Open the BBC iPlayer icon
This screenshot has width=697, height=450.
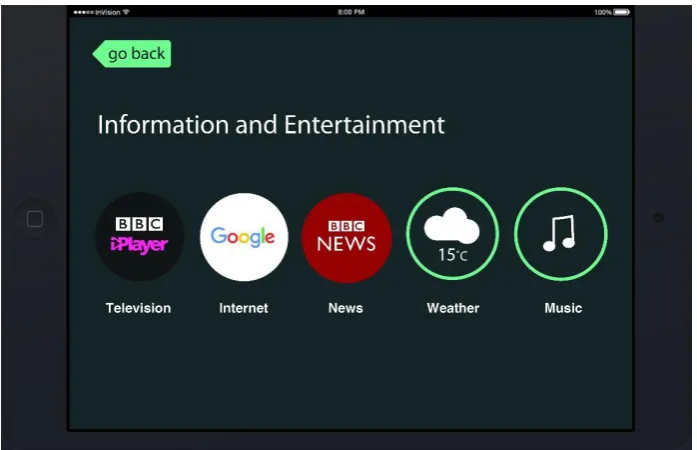140,237
